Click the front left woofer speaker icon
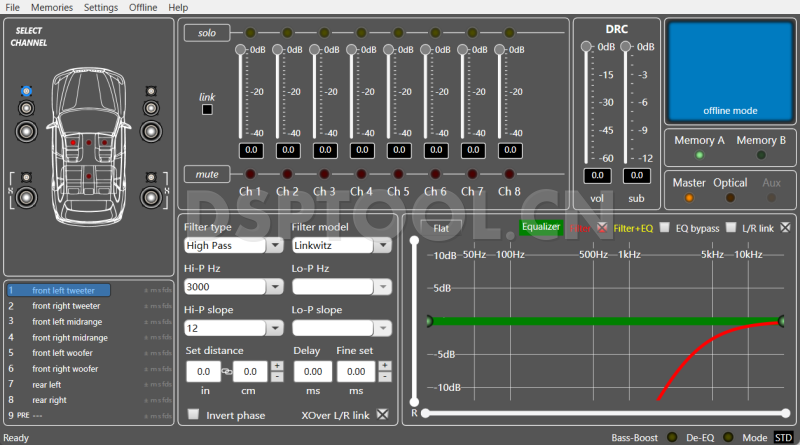 coord(26,129)
